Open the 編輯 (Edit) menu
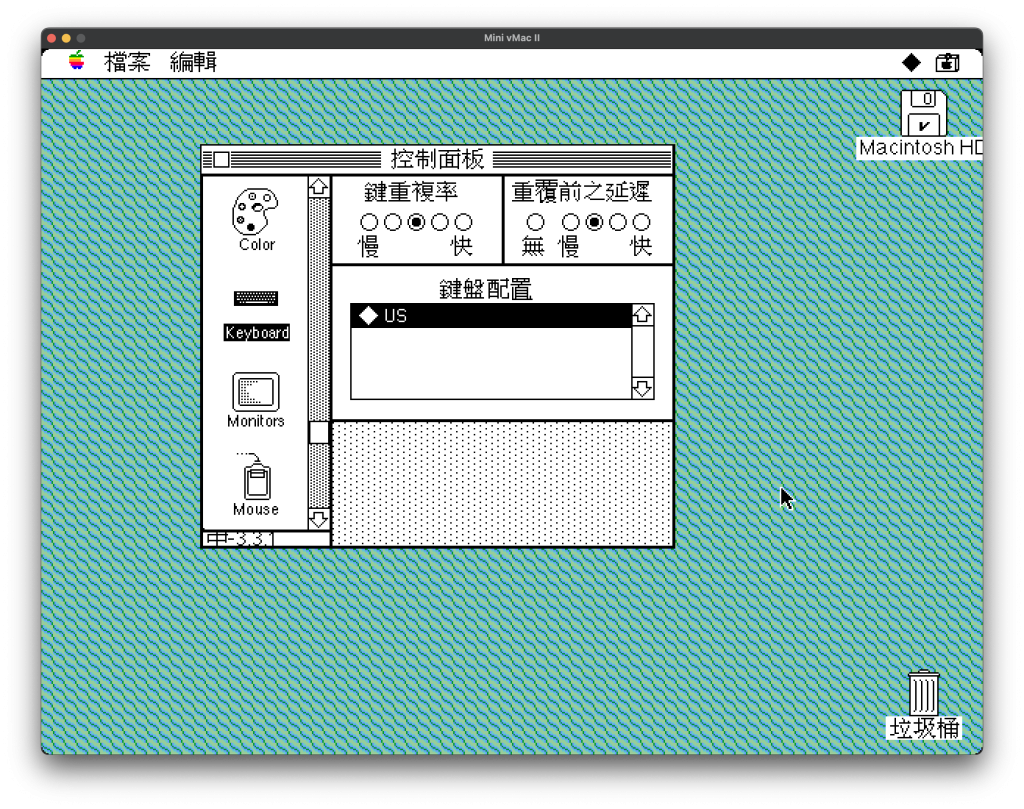This screenshot has height=809, width=1024. tap(193, 63)
